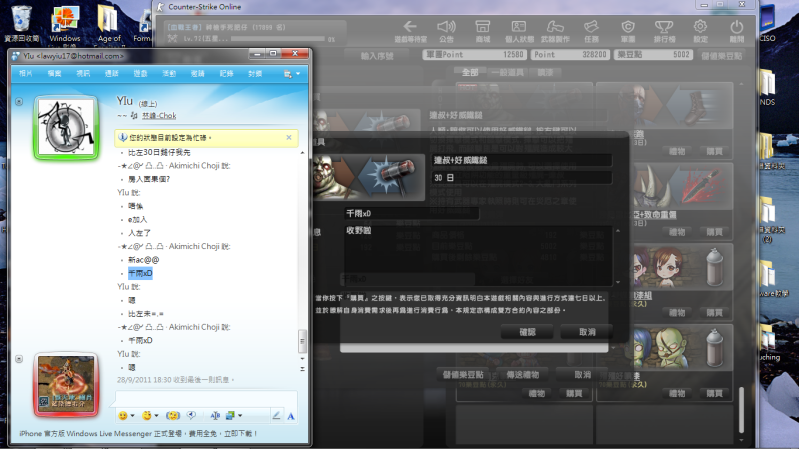The image size is (799, 449).
Task: Click the Messenger chat scrollbar thumb
Action: (302, 341)
